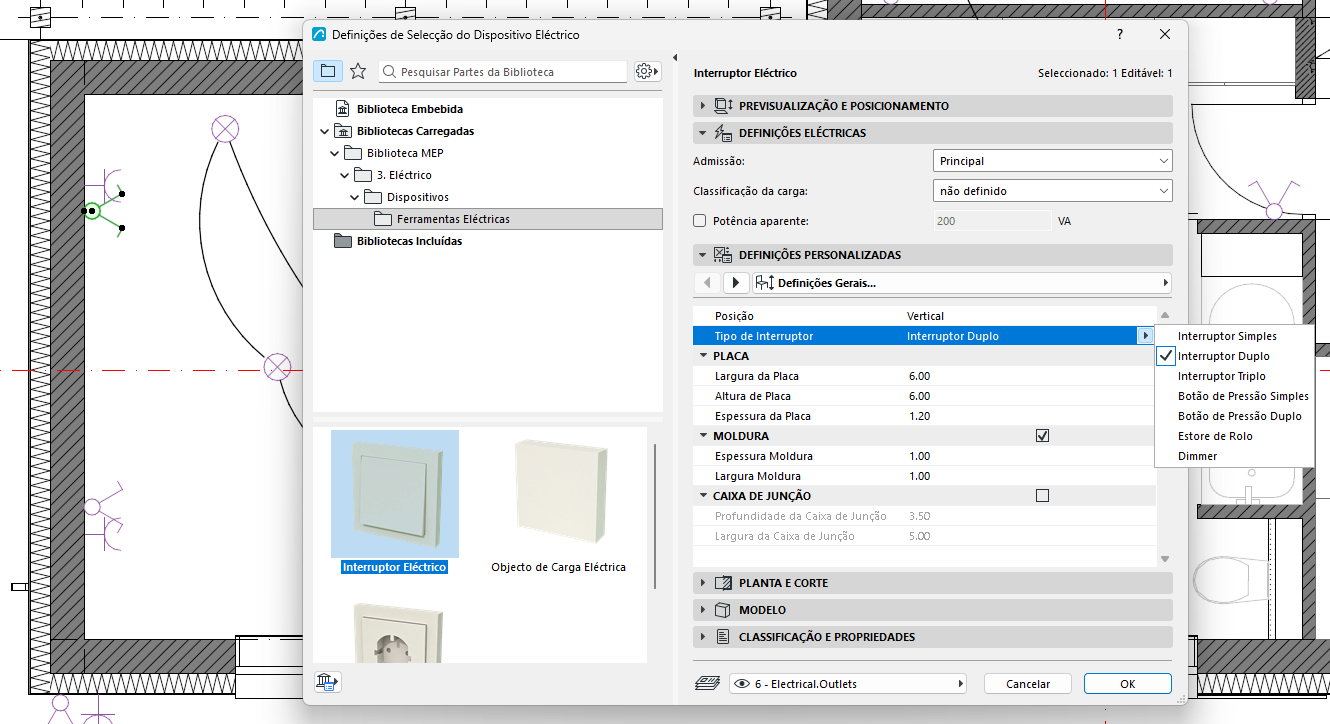Viewport: 1330px width, 724px height.
Task: Click the OK button
Action: [1127, 684]
